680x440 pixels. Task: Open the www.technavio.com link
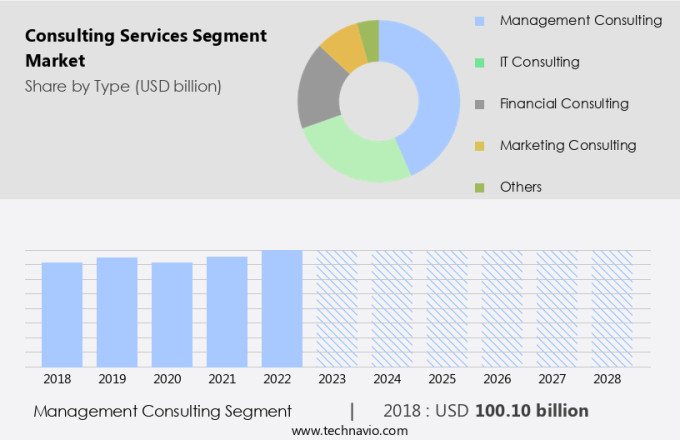tap(349, 430)
